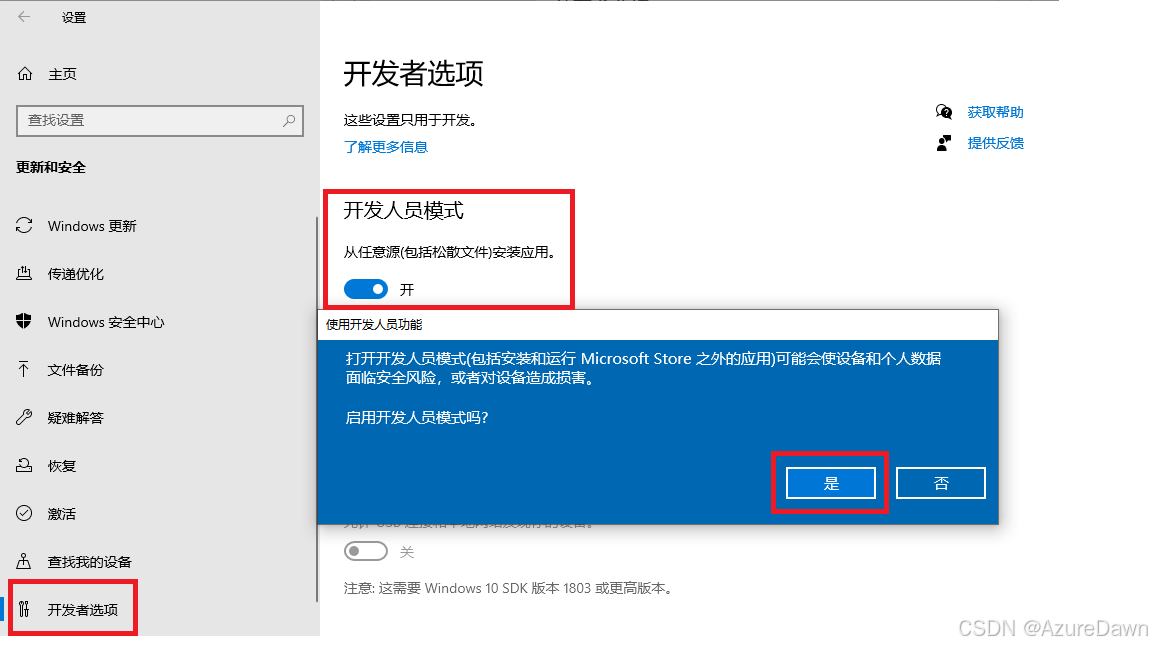Select 开发者选项 in the sidebar
1152x648 pixels.
[73, 610]
